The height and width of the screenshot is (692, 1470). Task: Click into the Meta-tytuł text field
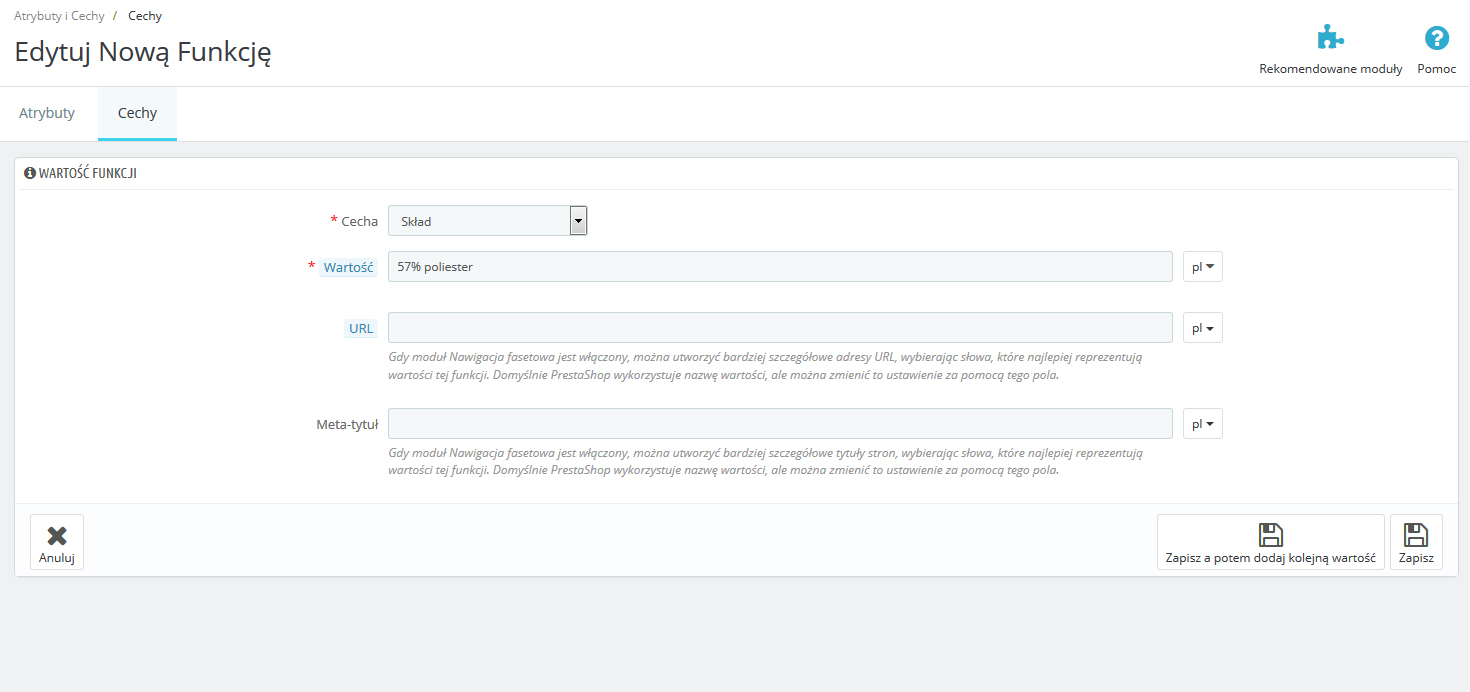click(x=780, y=424)
